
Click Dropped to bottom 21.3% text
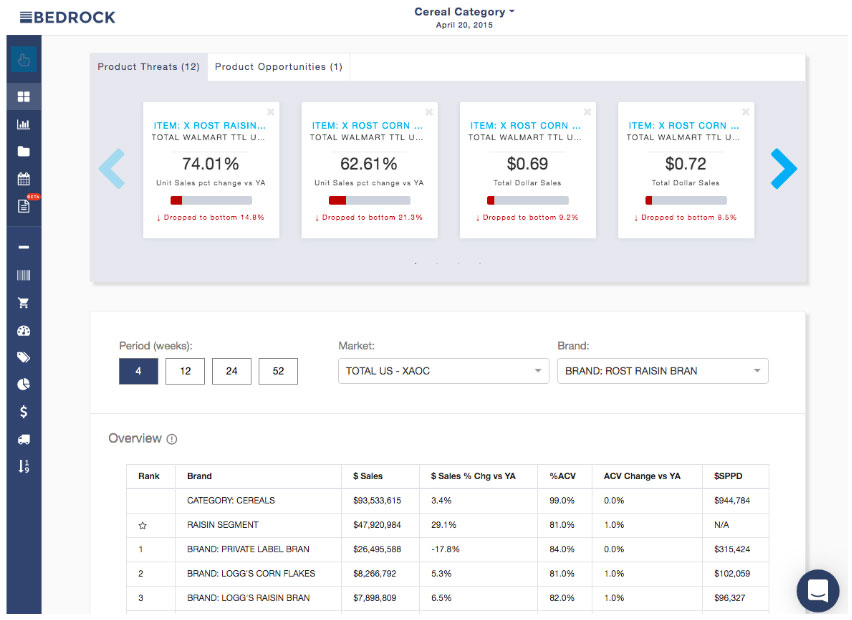pyautogui.click(x=369, y=218)
